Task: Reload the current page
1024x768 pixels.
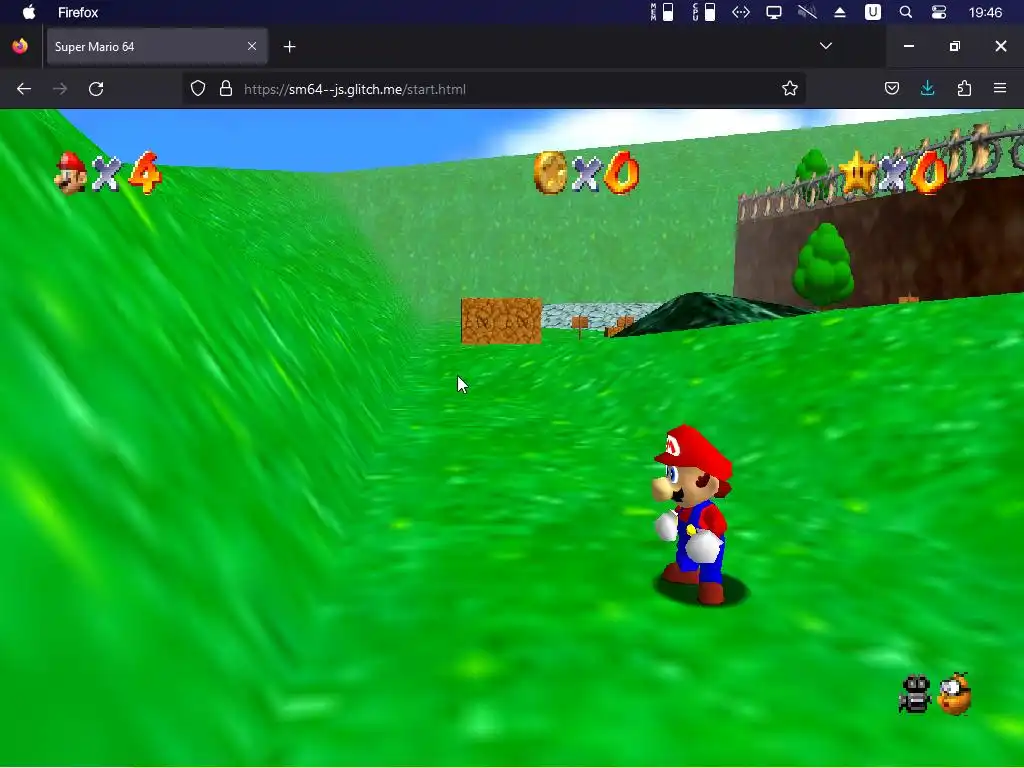Action: (96, 89)
